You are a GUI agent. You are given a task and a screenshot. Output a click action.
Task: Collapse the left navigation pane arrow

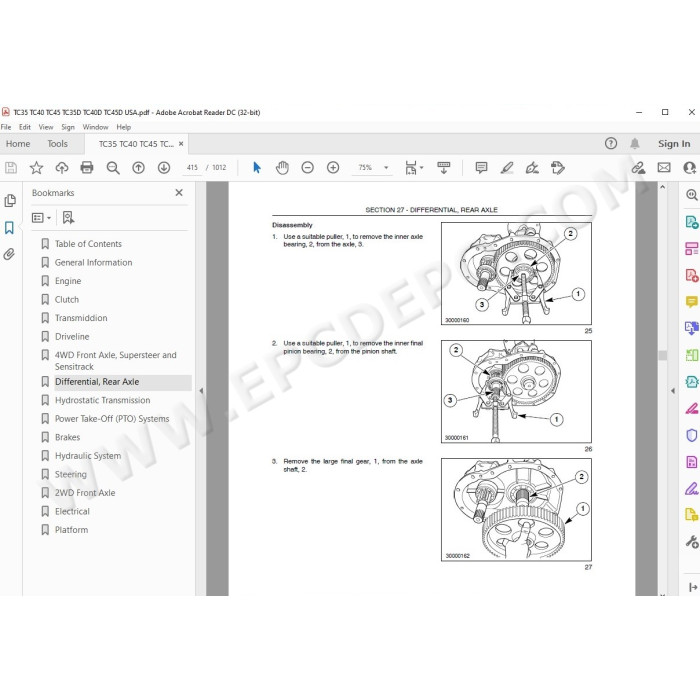click(x=201, y=391)
